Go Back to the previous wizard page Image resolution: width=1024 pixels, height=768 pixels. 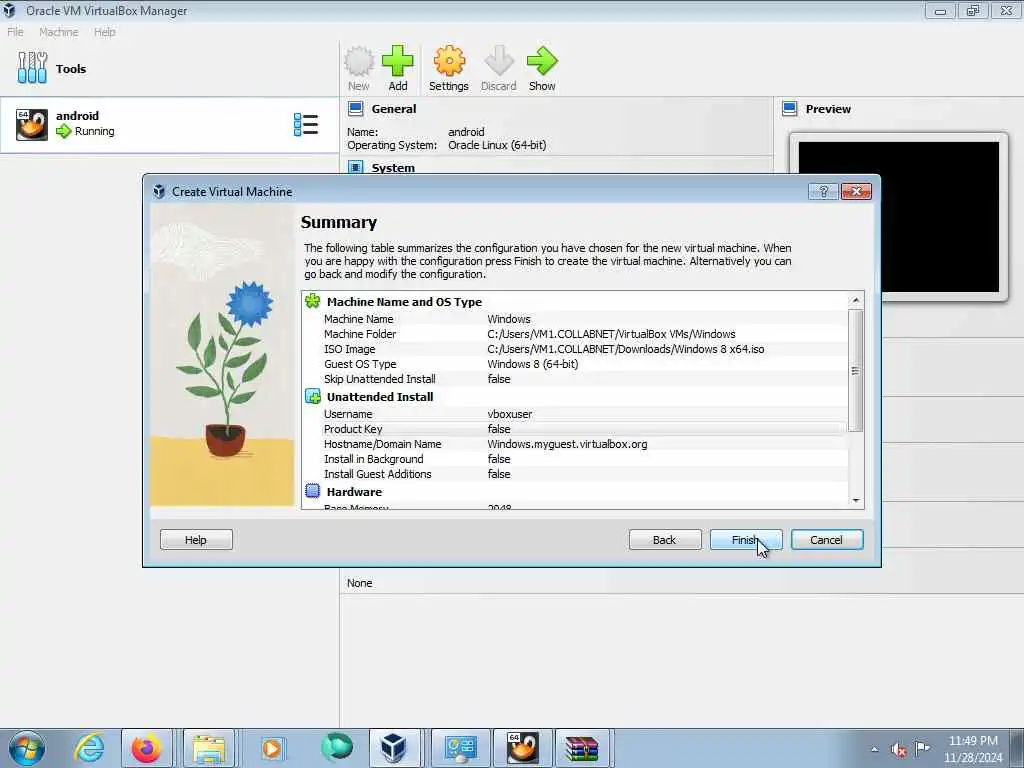pyautogui.click(x=665, y=539)
